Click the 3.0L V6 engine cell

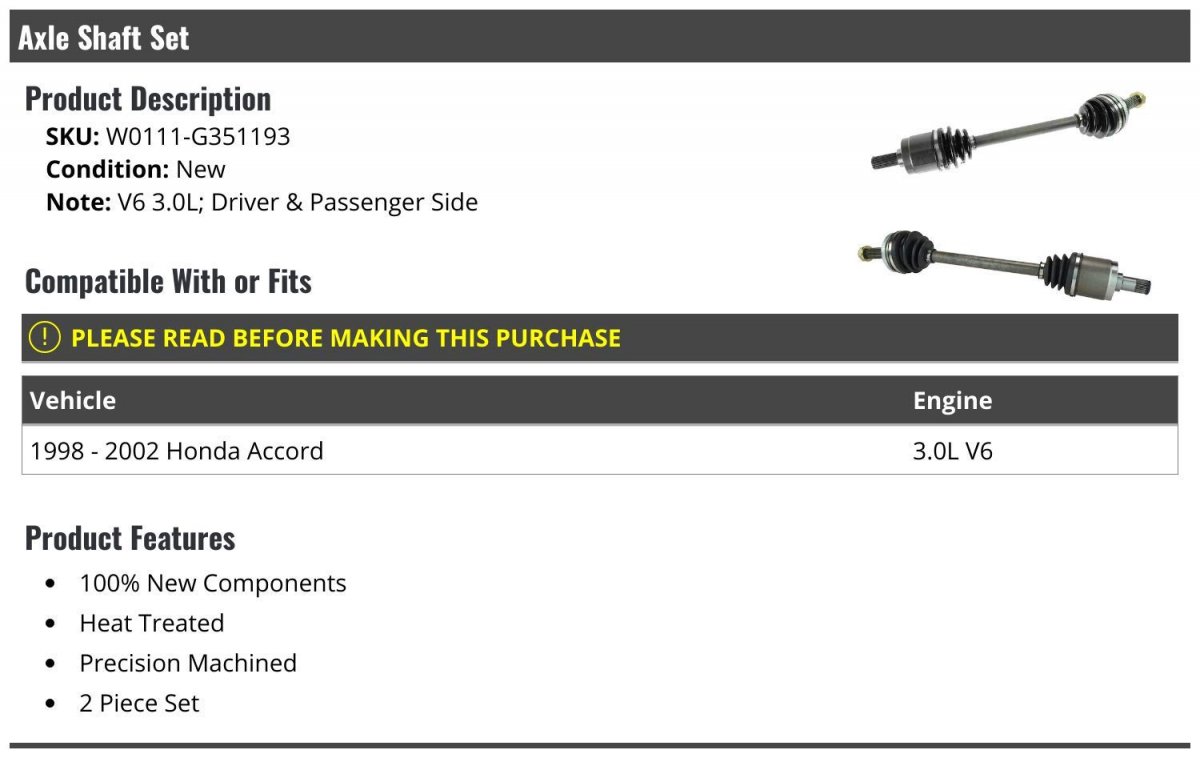tap(952, 451)
